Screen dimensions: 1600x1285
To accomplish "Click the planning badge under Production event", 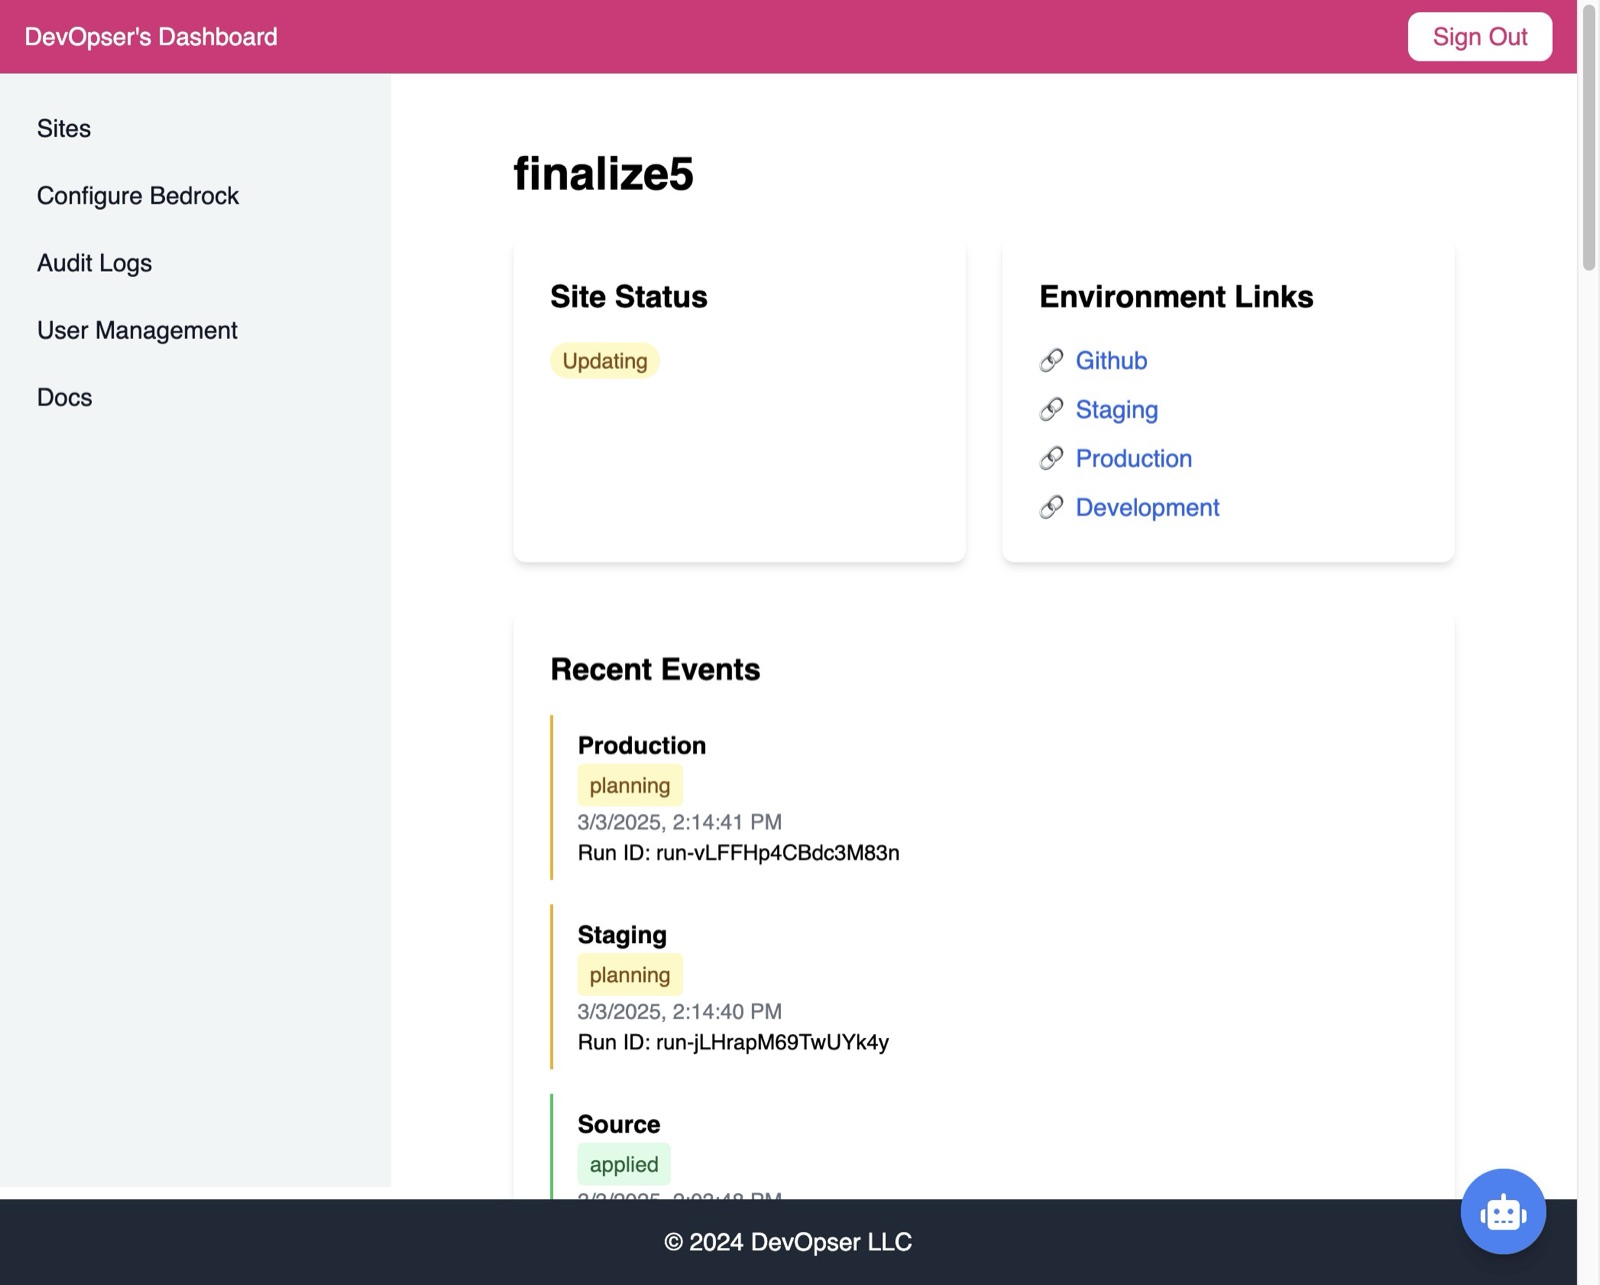I will click(x=630, y=785).
